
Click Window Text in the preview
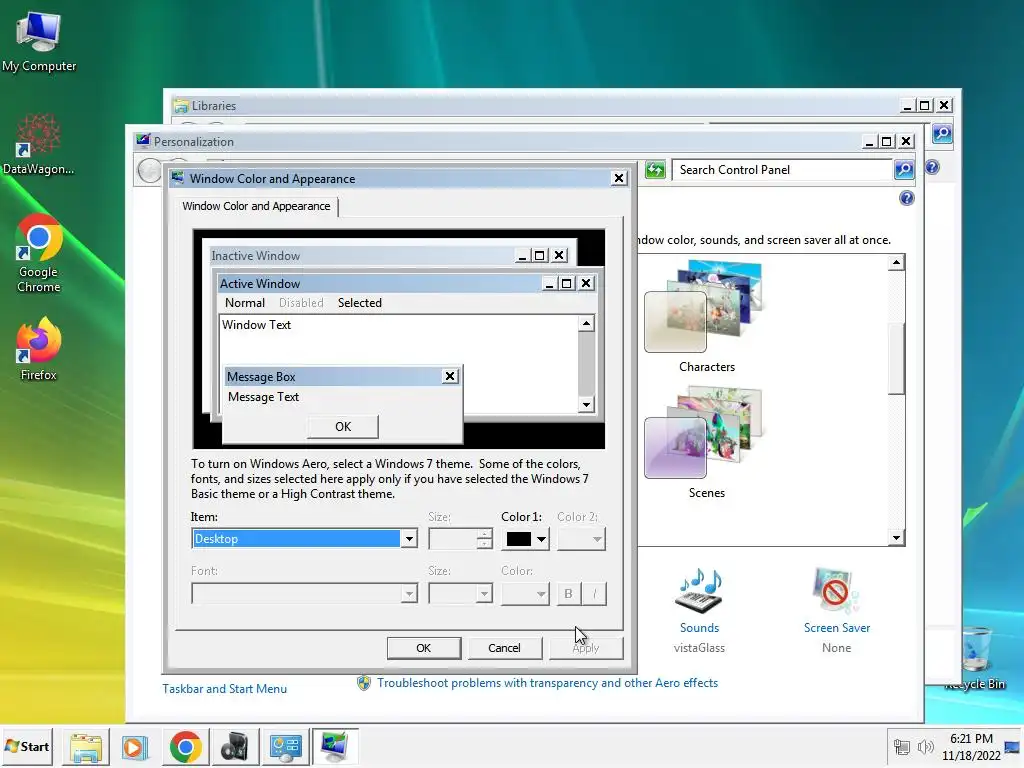click(x=257, y=325)
